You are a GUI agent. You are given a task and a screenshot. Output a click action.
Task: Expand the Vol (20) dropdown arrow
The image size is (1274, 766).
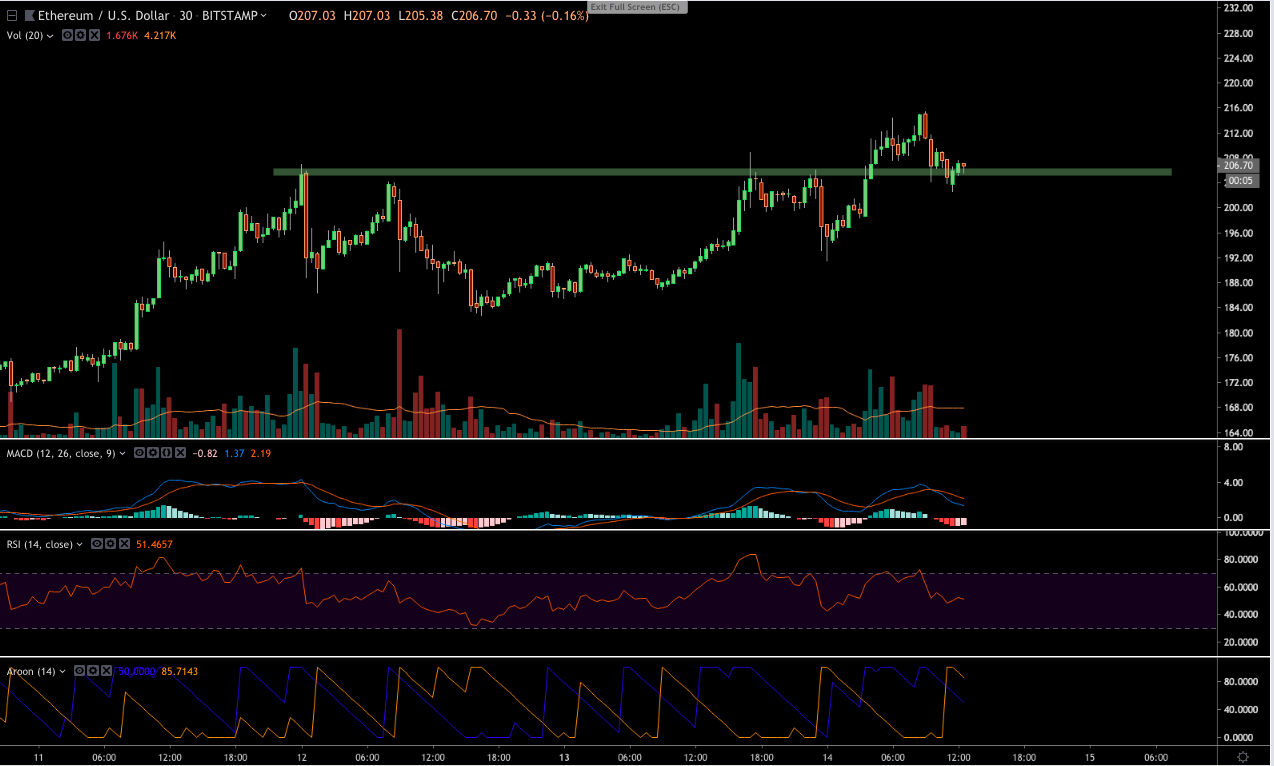[x=50, y=35]
